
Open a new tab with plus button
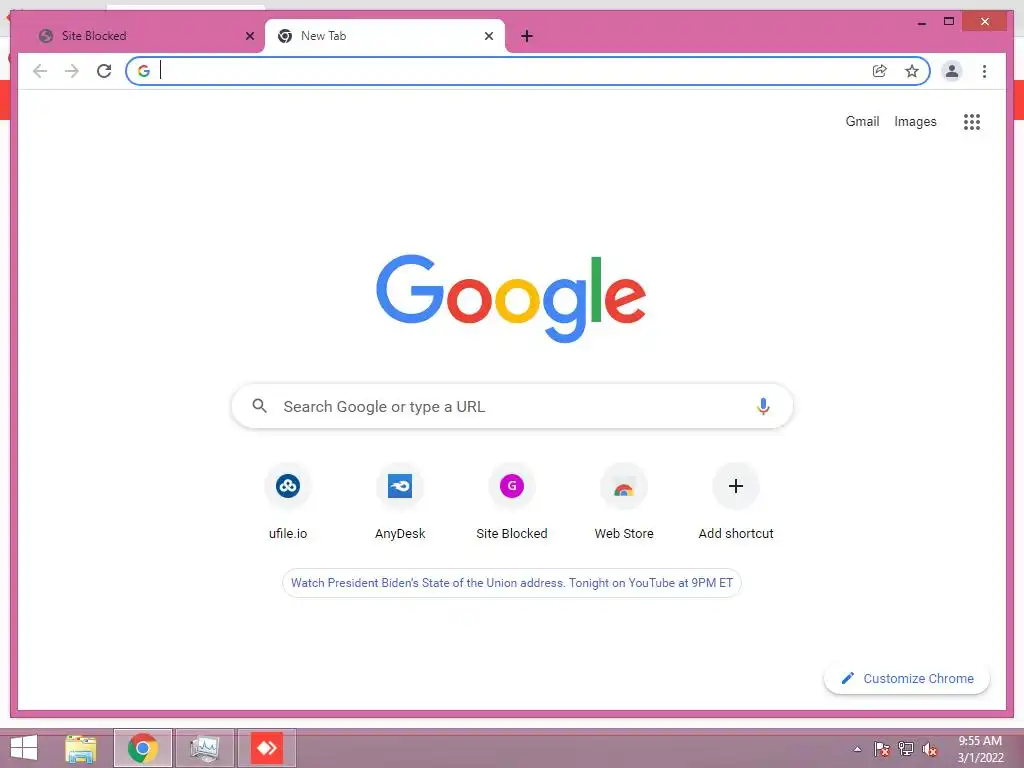527,36
